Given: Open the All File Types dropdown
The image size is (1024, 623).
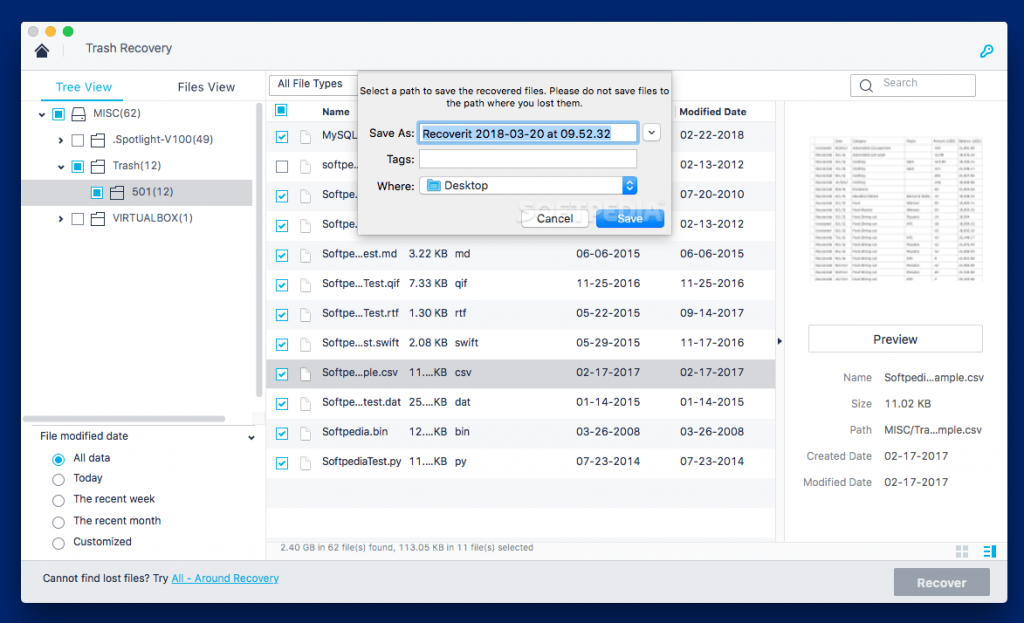Looking at the screenshot, I should click(314, 84).
